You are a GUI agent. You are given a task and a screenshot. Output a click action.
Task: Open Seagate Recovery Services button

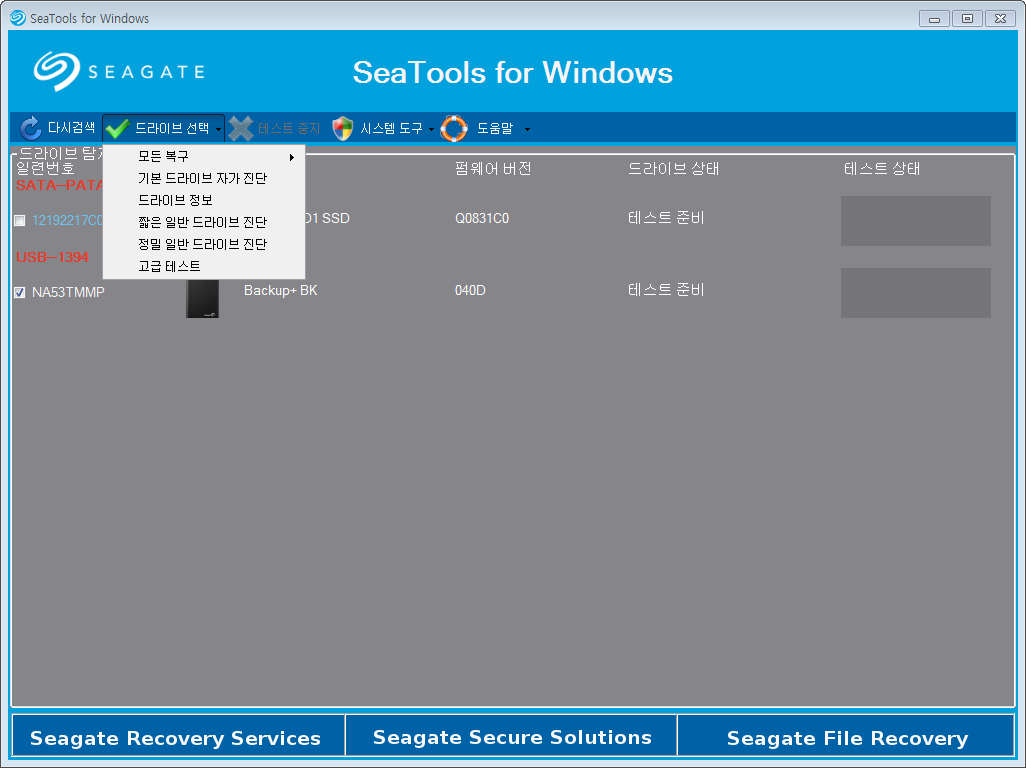pos(178,737)
